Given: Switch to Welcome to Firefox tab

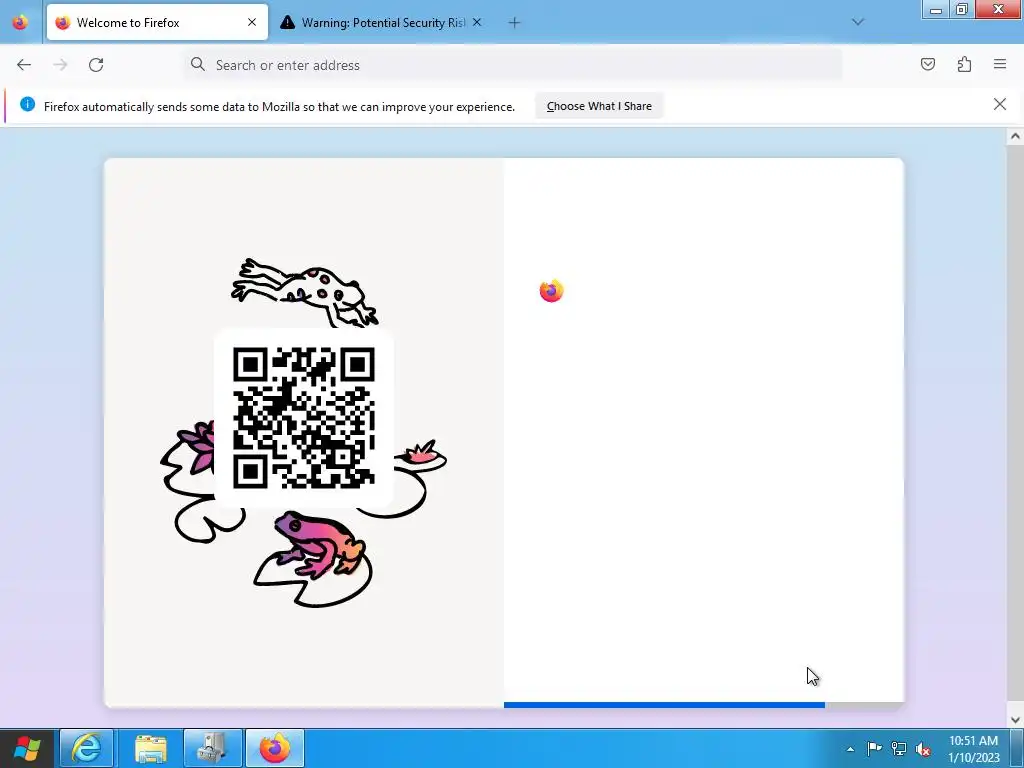Looking at the screenshot, I should (157, 22).
